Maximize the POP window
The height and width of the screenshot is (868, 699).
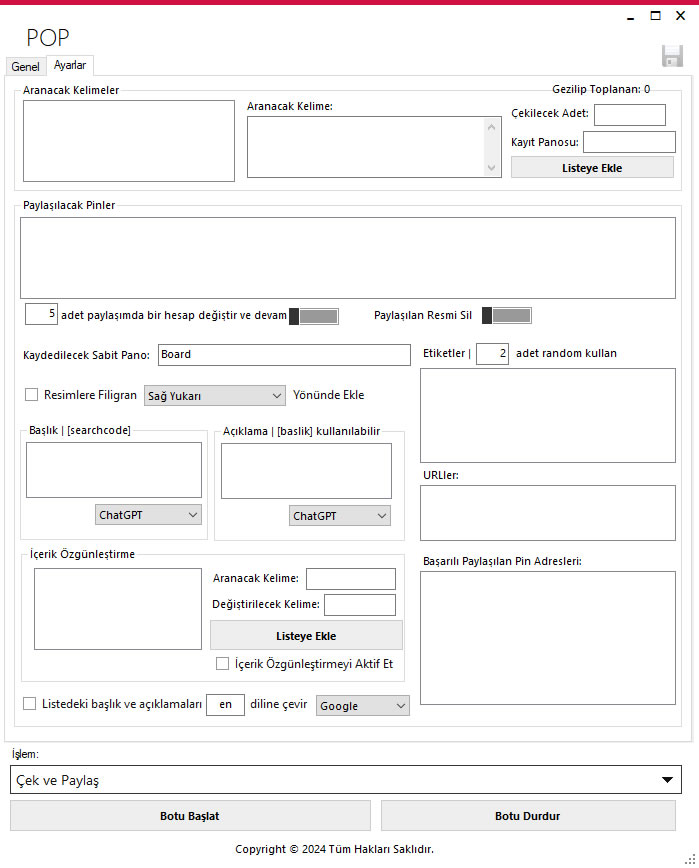[x=655, y=16]
